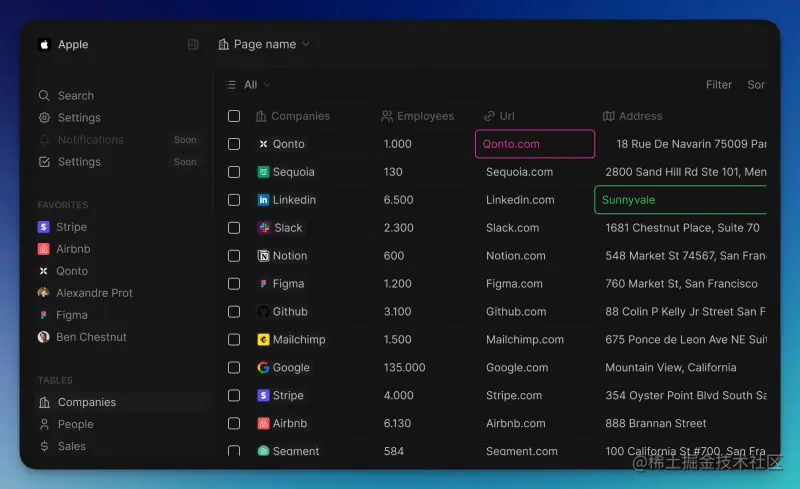The height and width of the screenshot is (489, 800).
Task: Open the Slack.com link
Action: 512,228
